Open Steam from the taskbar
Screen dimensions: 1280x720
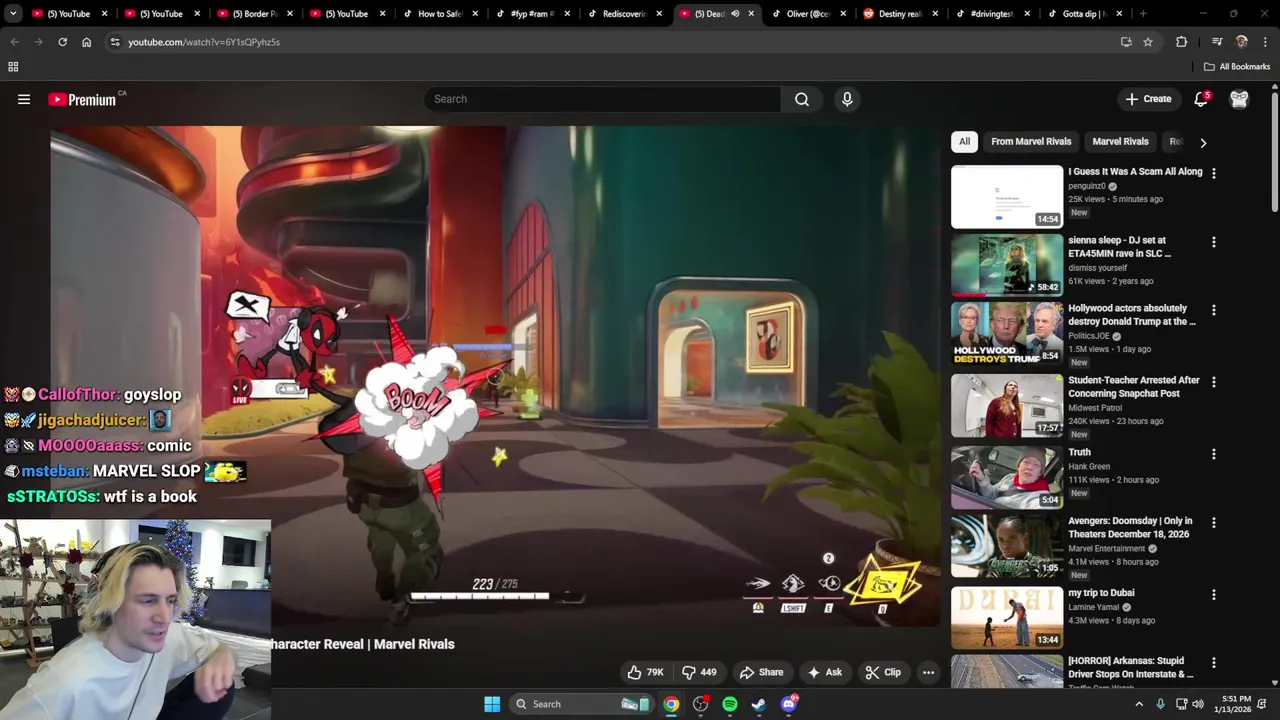coord(759,704)
